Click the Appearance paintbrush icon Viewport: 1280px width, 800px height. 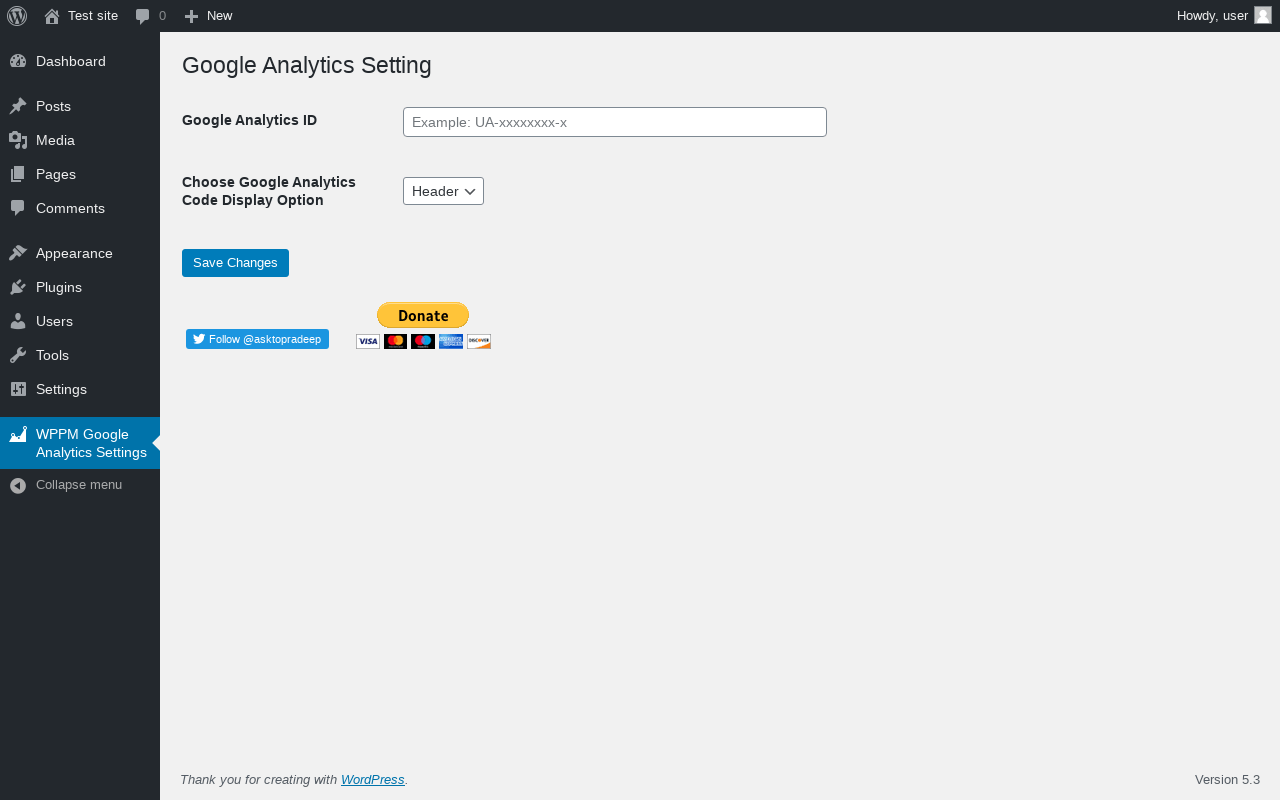[x=18, y=253]
